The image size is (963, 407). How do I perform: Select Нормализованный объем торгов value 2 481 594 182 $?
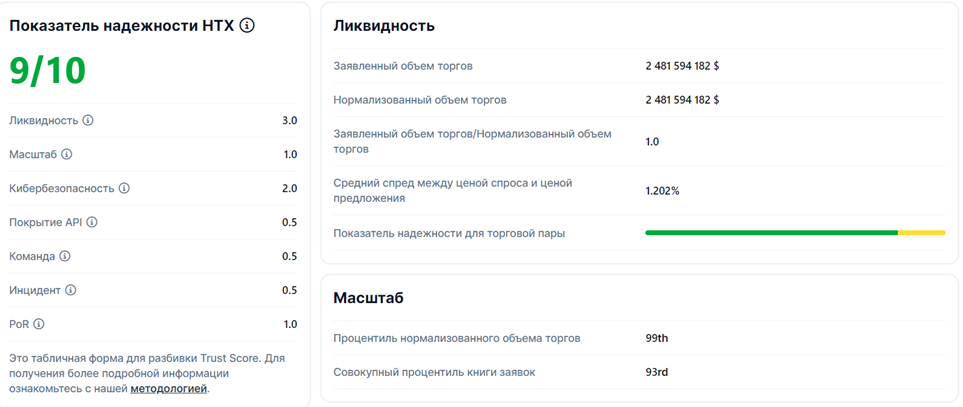[682, 99]
